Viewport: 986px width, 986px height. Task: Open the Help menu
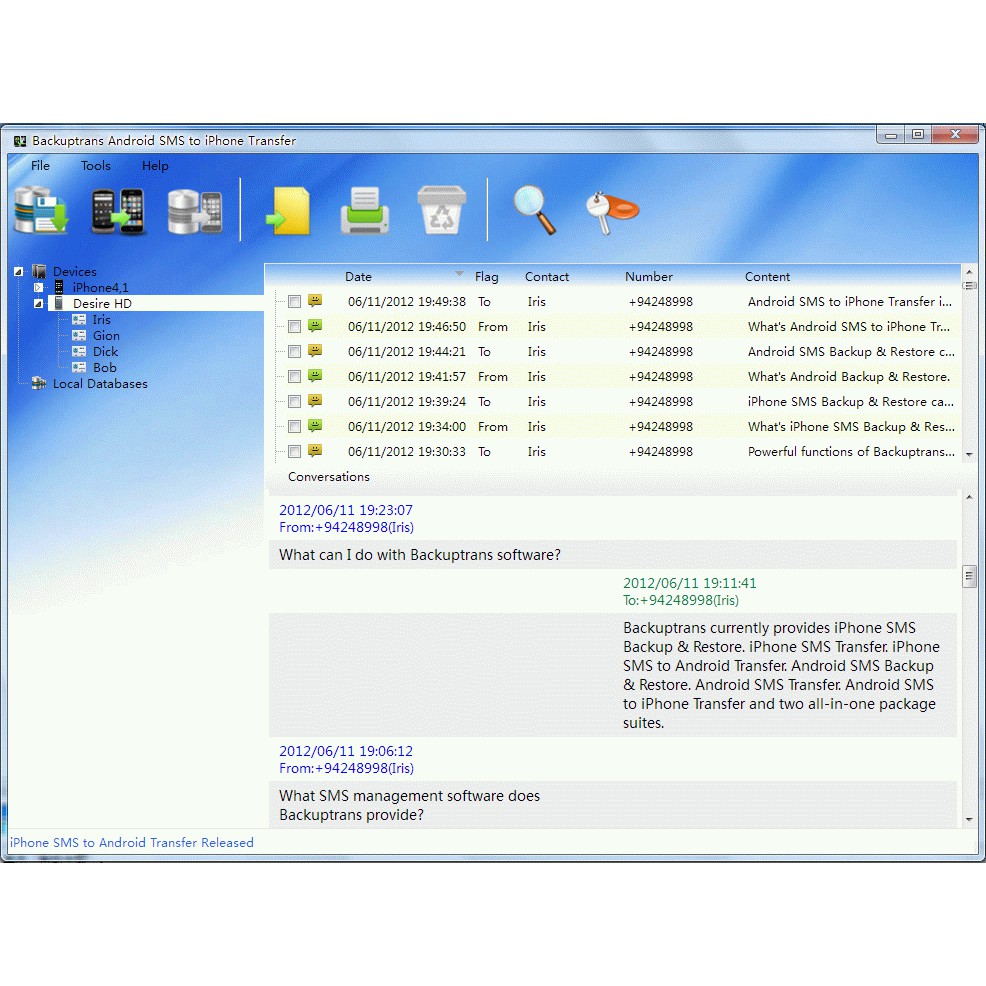pyautogui.click(x=155, y=165)
